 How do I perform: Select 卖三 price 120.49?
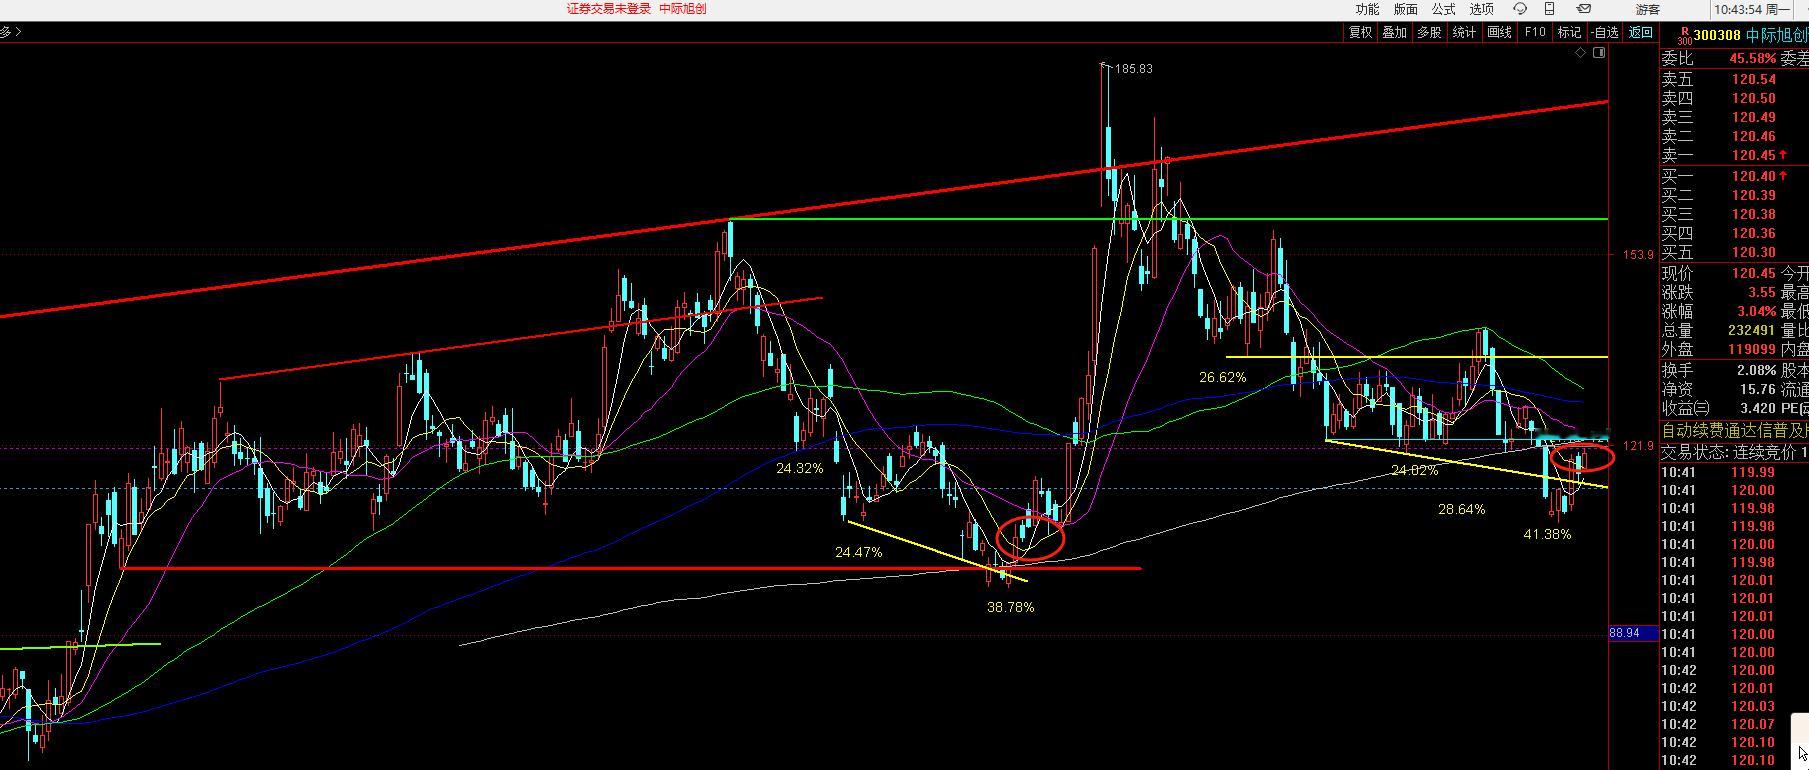pyautogui.click(x=1754, y=117)
